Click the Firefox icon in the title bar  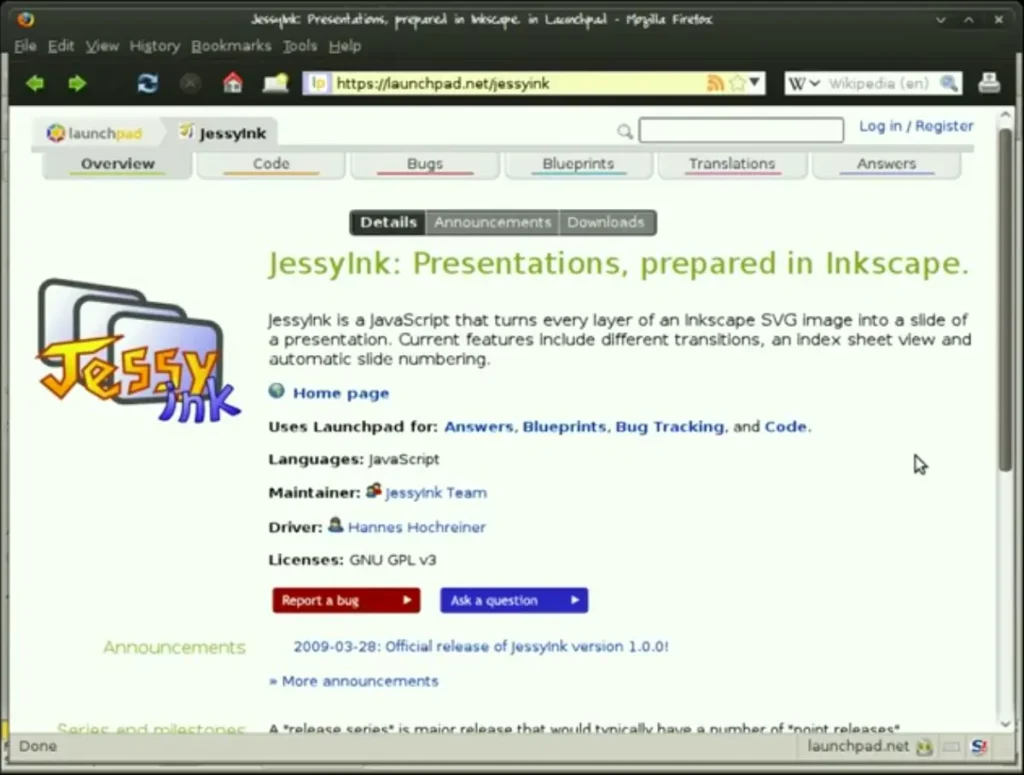pyautogui.click(x=26, y=19)
